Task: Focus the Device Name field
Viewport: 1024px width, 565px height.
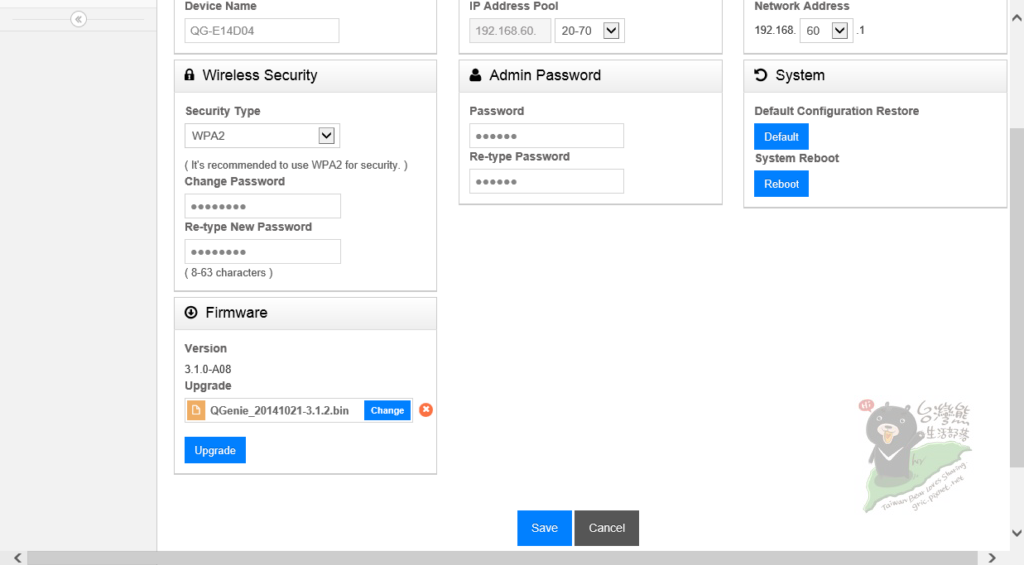Action: (x=262, y=31)
